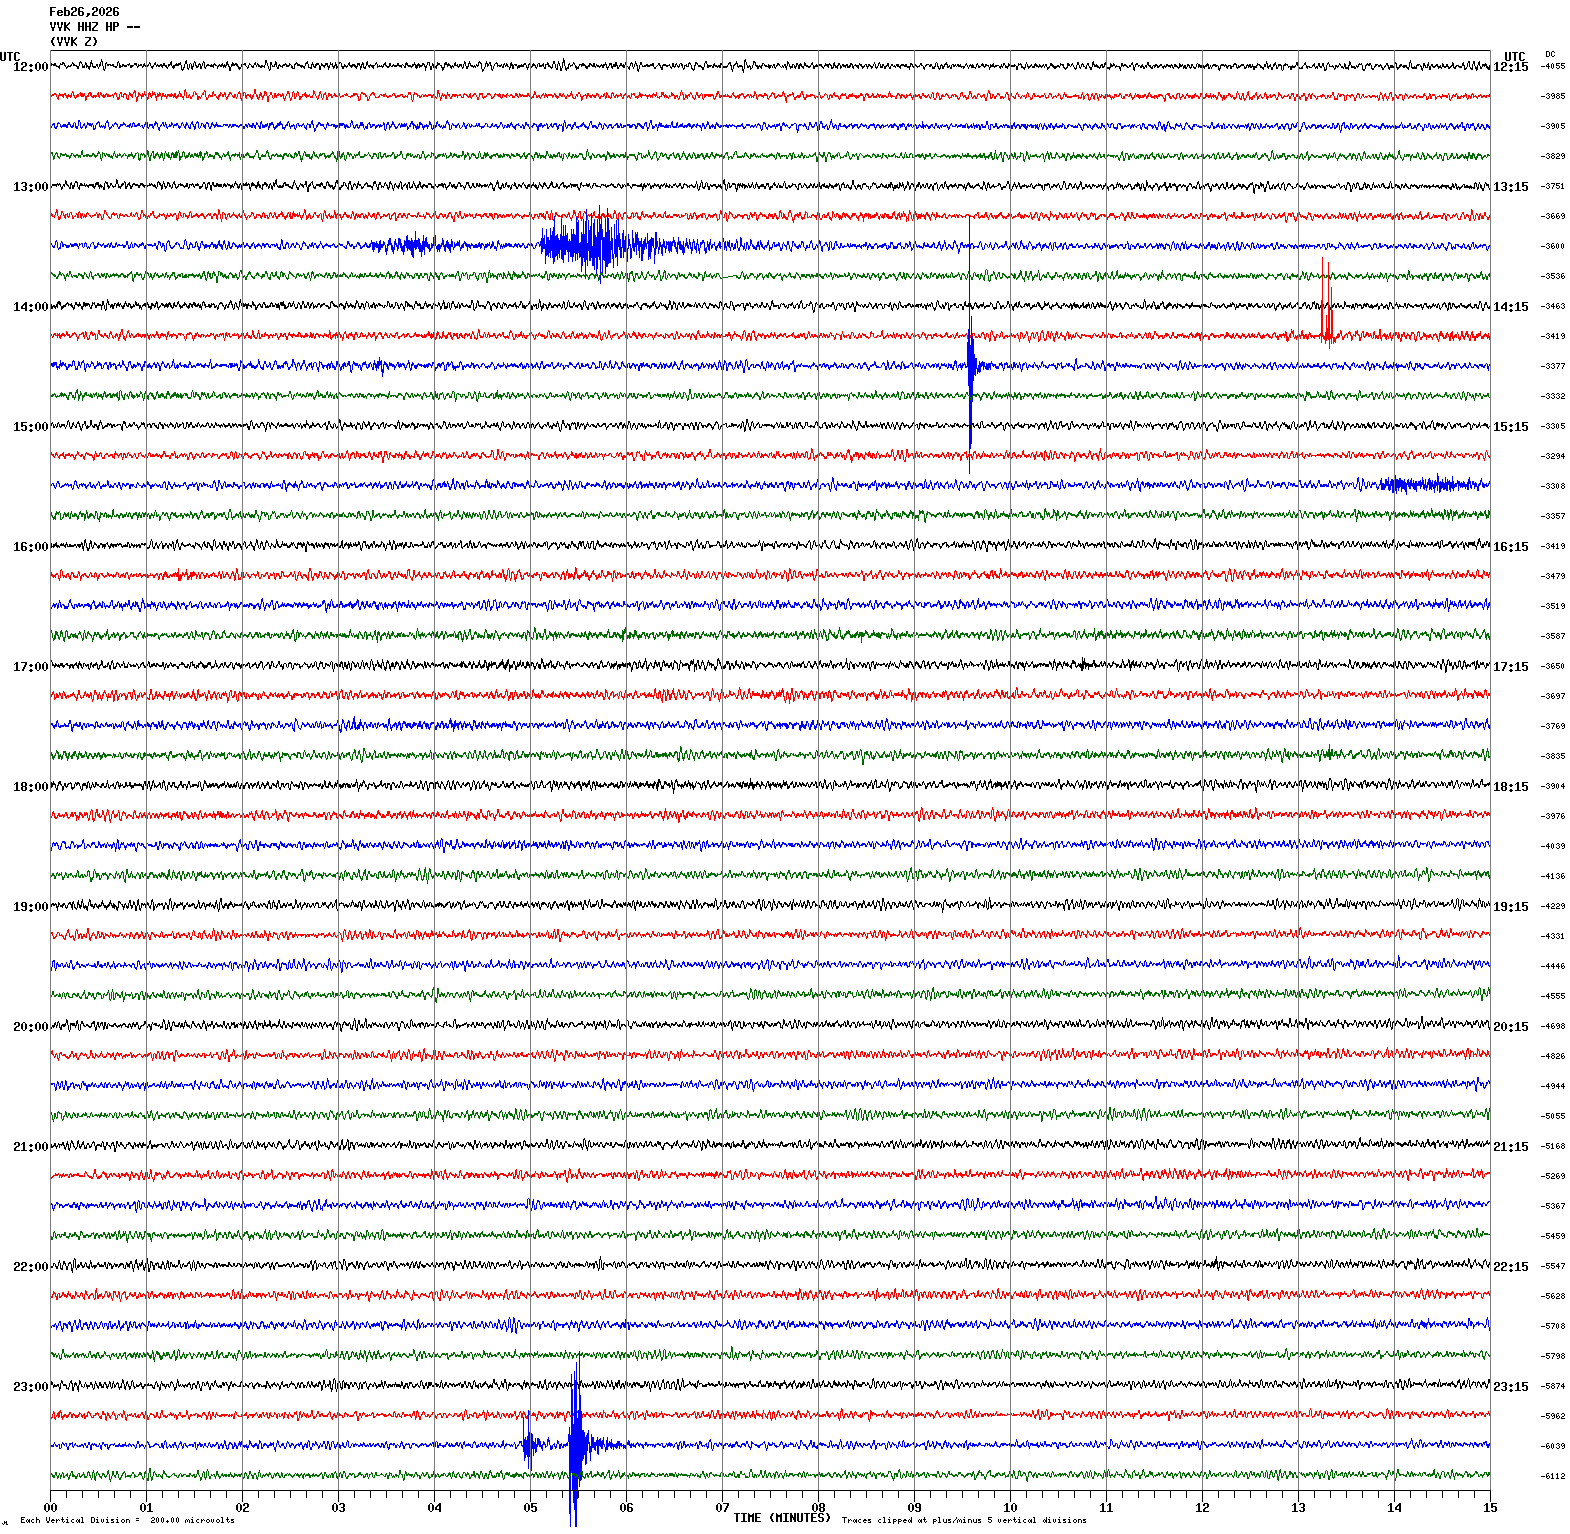Click the 15 minute tick on the bottom axis
The height and width of the screenshot is (1534, 1570).
1489,1508
